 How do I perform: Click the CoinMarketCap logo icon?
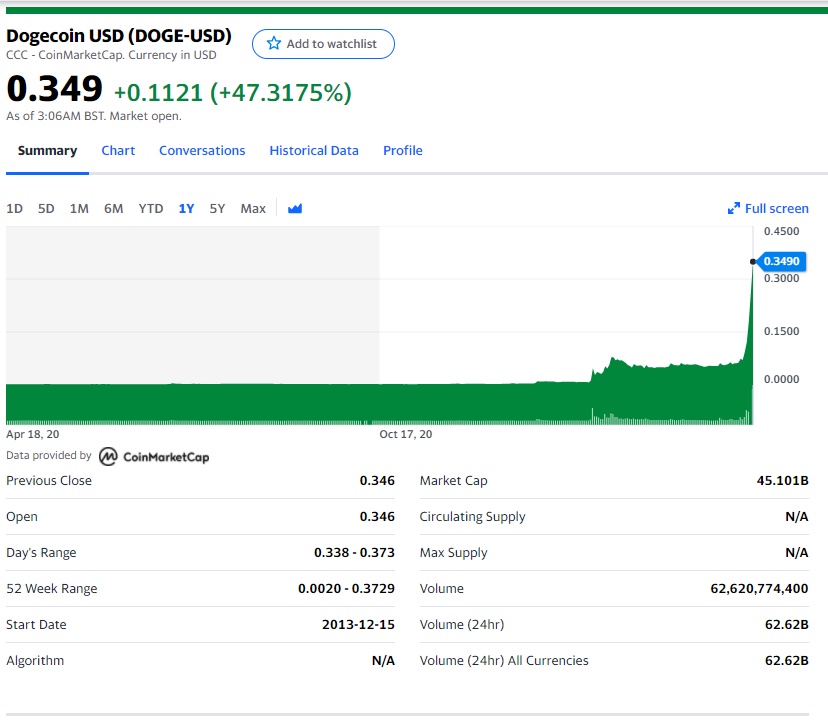108,457
